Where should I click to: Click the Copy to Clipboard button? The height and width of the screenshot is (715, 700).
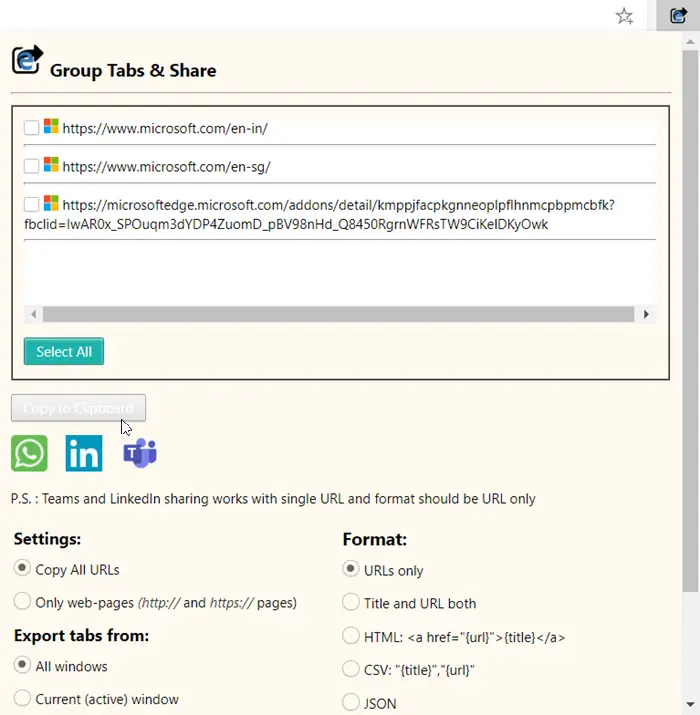tap(78, 408)
